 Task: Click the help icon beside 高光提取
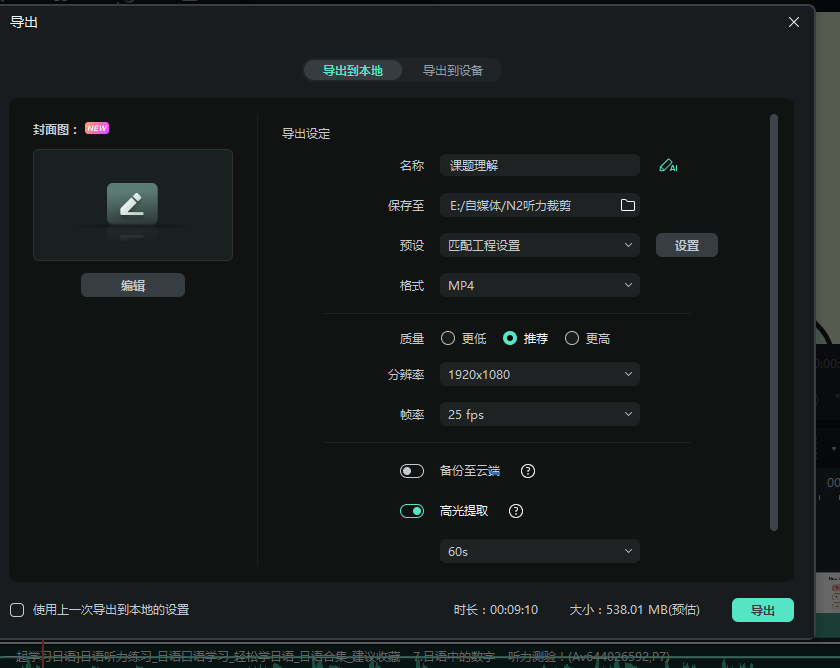point(515,511)
